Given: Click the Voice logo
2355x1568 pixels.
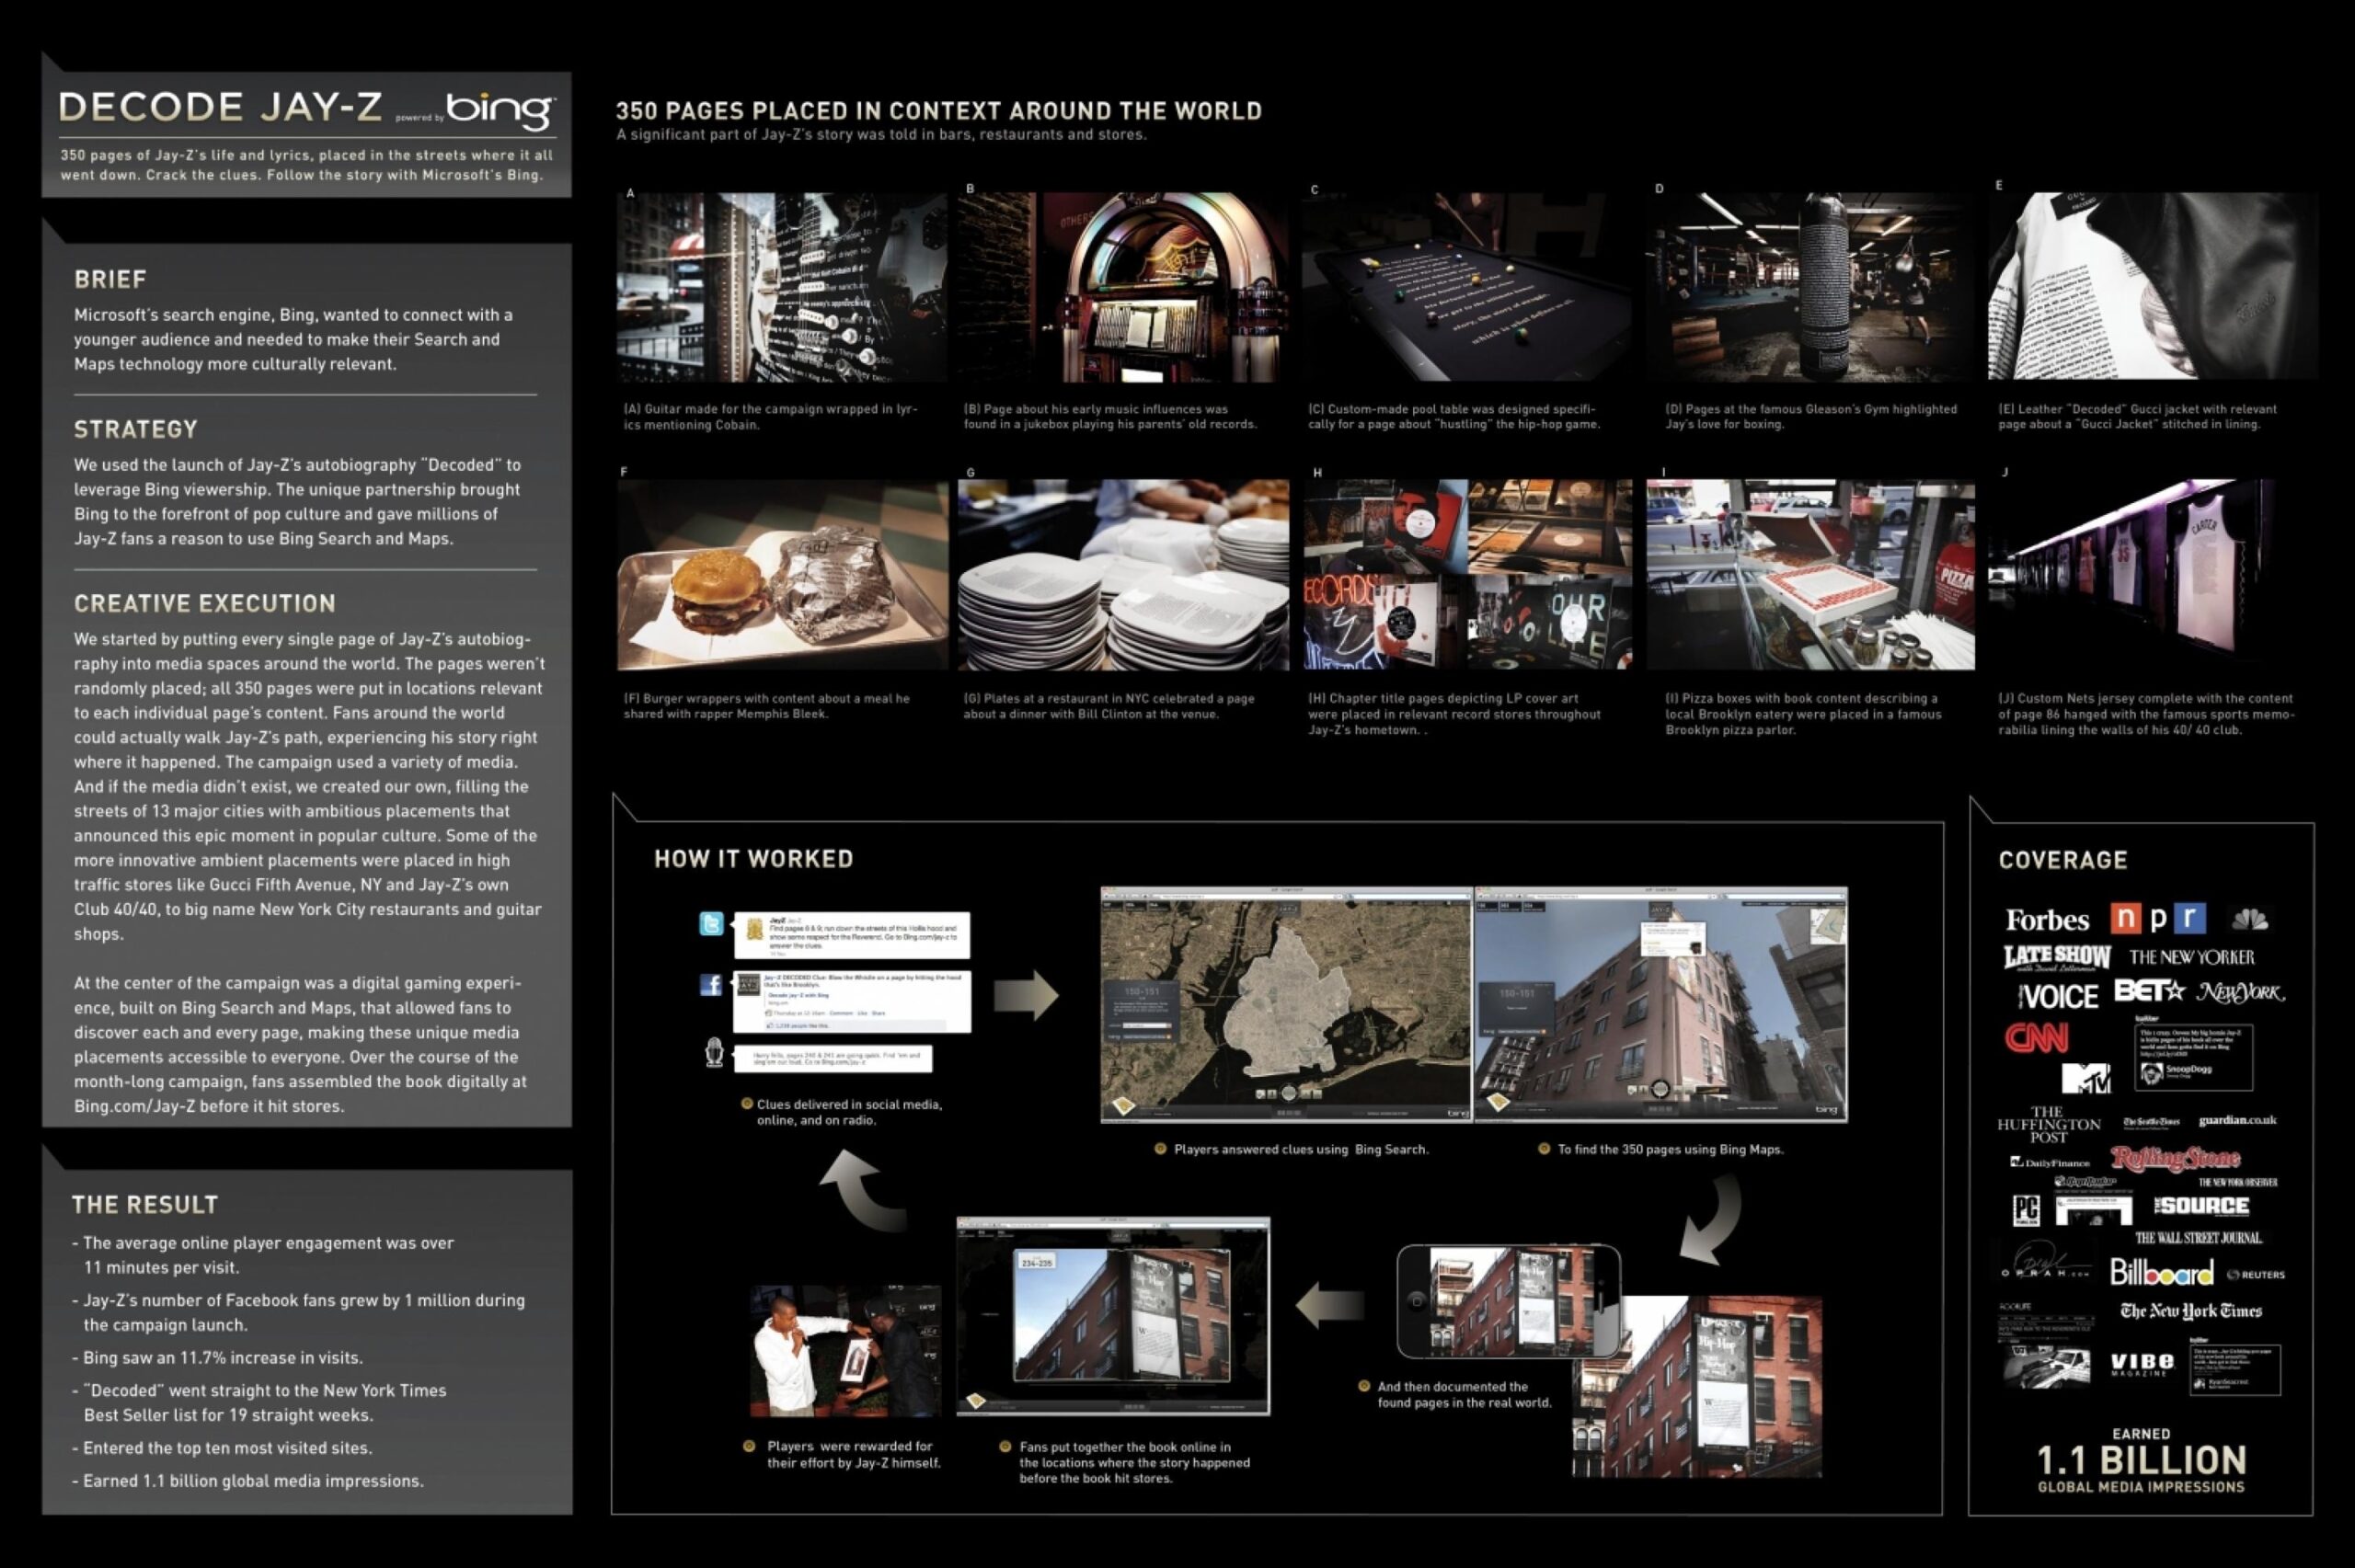Looking at the screenshot, I should (2059, 997).
